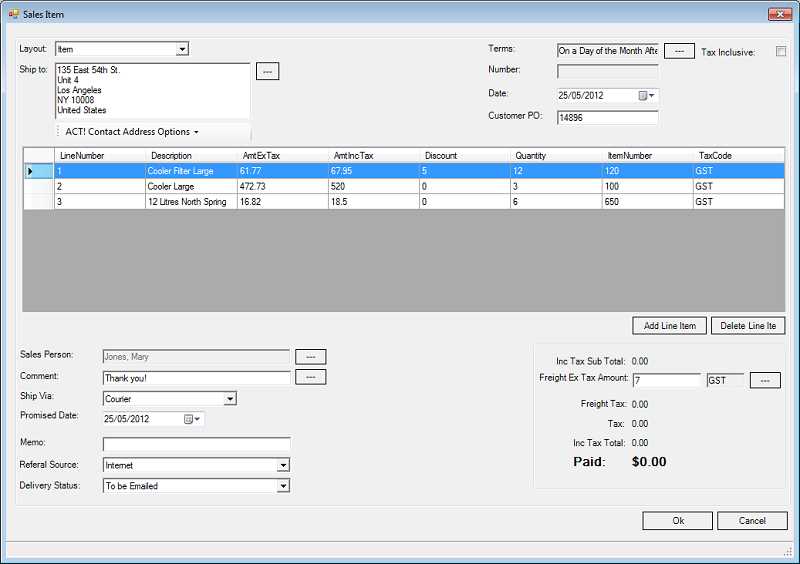Open the Ship Via dropdown

pos(230,399)
